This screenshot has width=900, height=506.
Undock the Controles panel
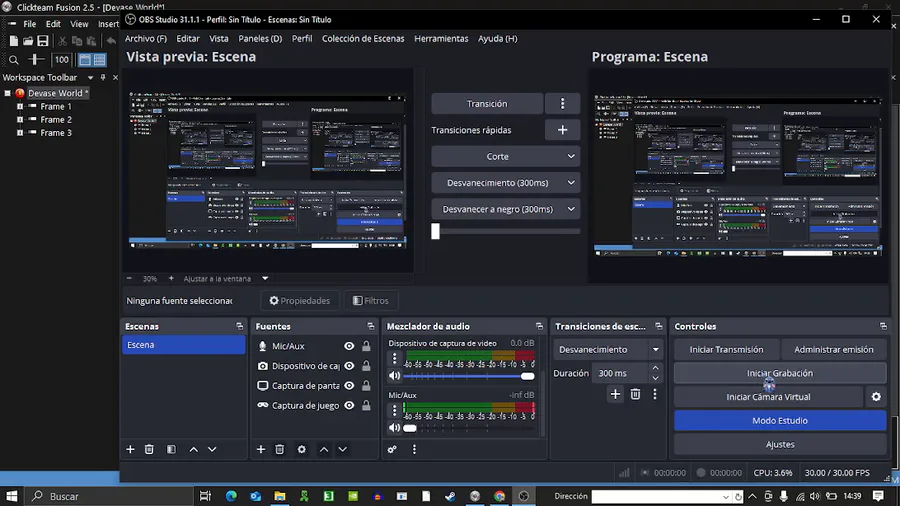[x=883, y=326]
